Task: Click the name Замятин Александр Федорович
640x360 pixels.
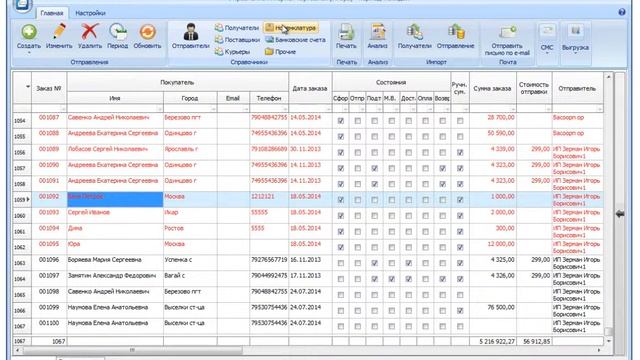Action: point(112,276)
